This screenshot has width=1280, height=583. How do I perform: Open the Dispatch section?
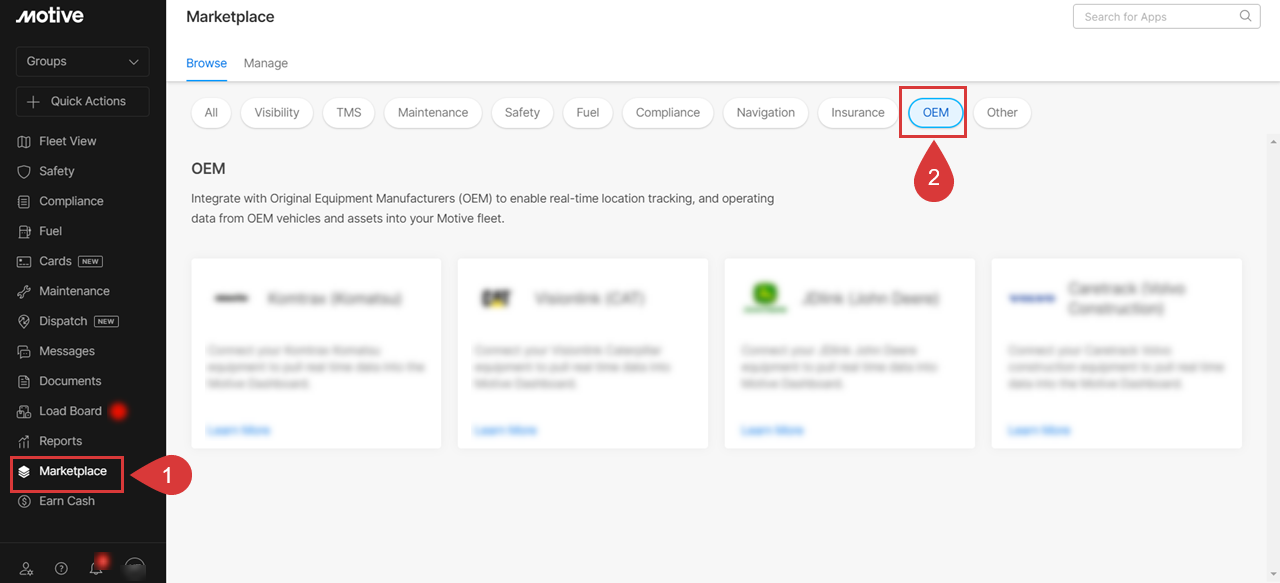[68, 321]
